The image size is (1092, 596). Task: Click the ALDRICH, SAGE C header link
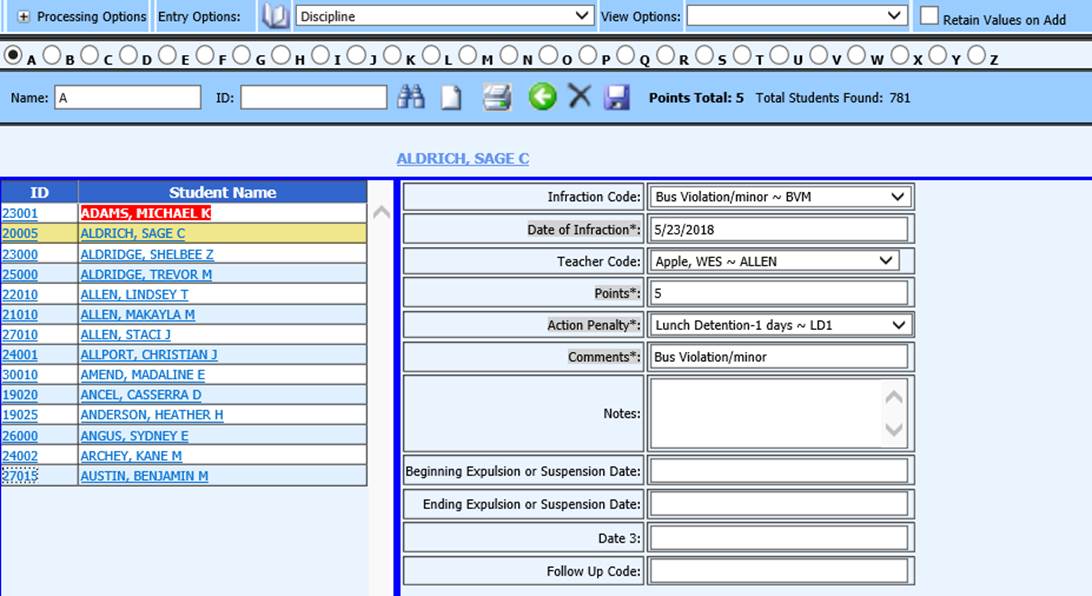click(462, 159)
